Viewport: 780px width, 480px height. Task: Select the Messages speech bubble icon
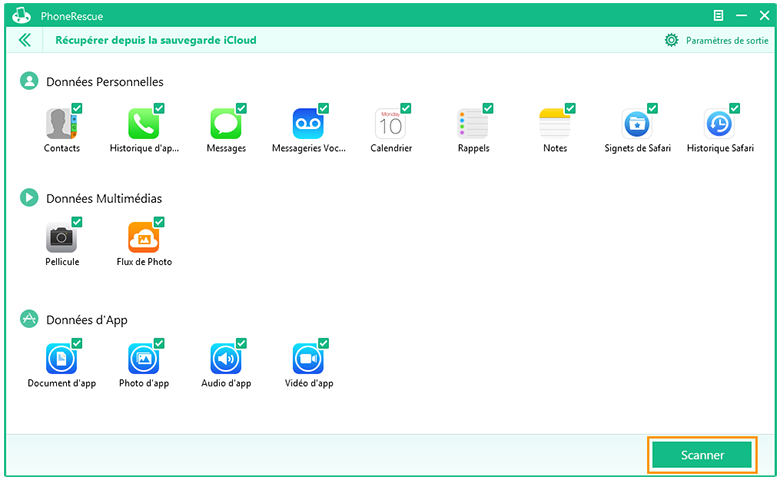pyautogui.click(x=226, y=123)
